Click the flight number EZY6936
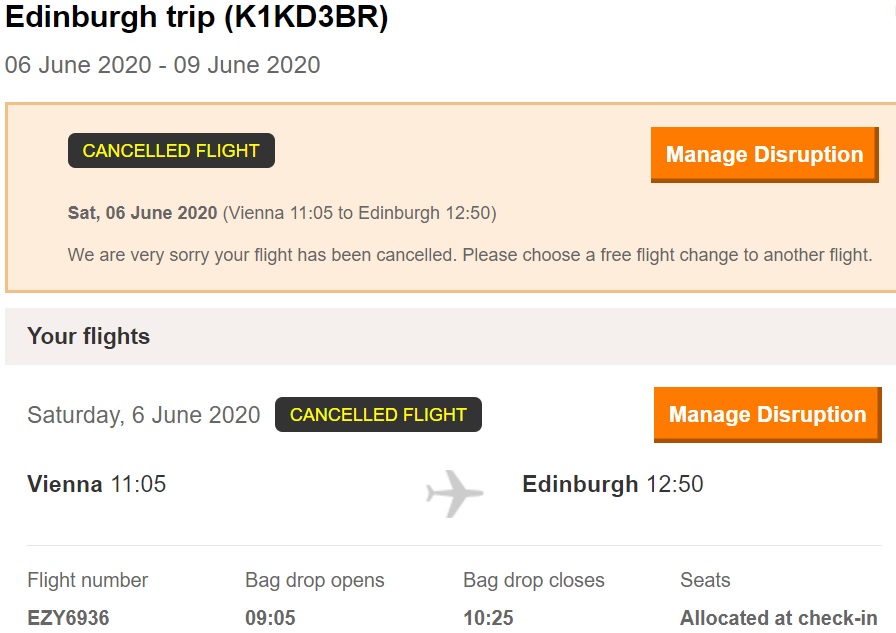The image size is (896, 633). coord(68,618)
